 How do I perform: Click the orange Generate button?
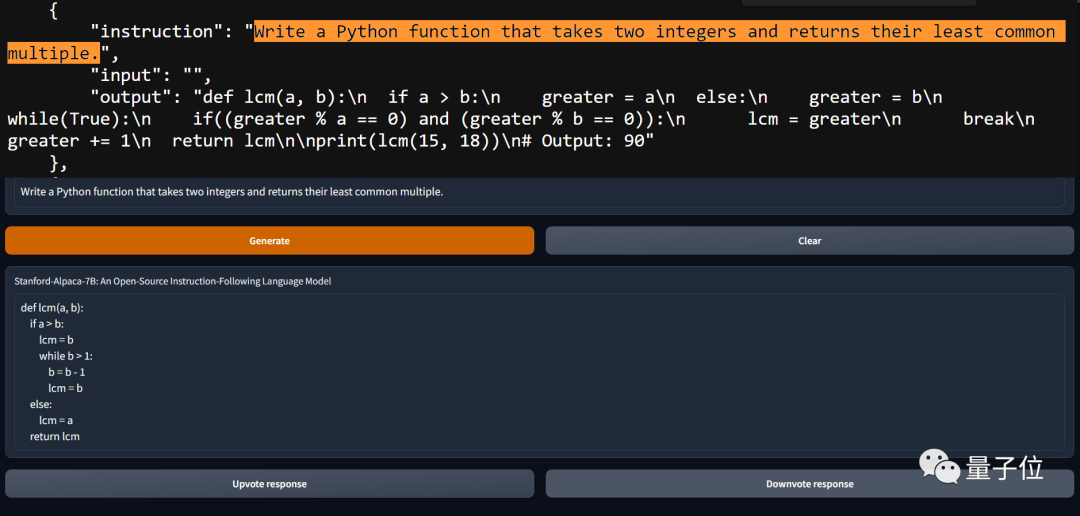269,241
